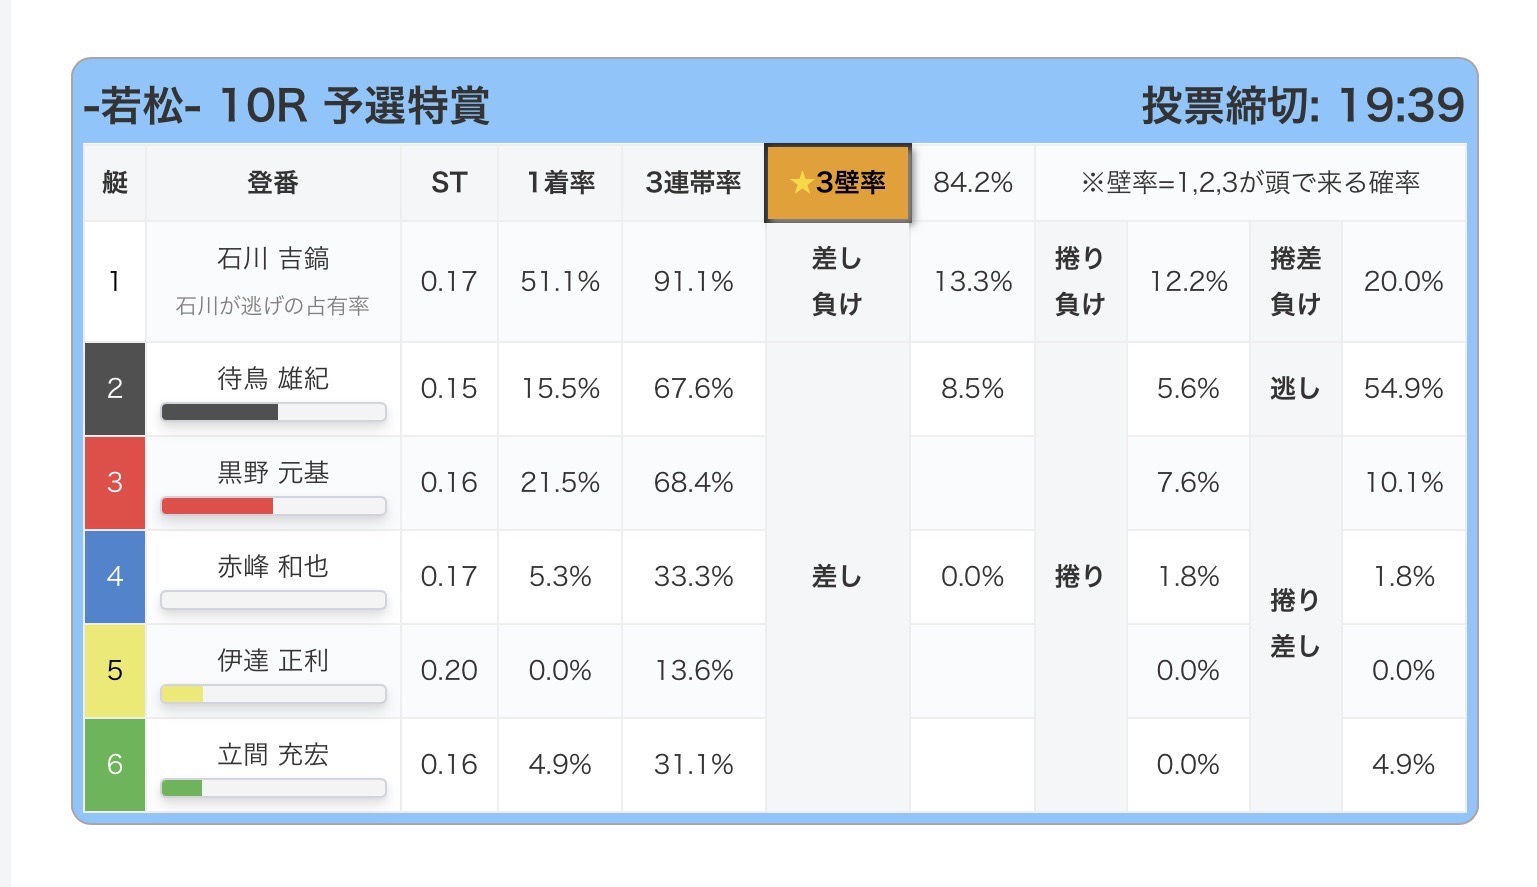The image size is (1537, 887).
Task: Click the progress bar under 伊達 正利
Action: tap(273, 694)
